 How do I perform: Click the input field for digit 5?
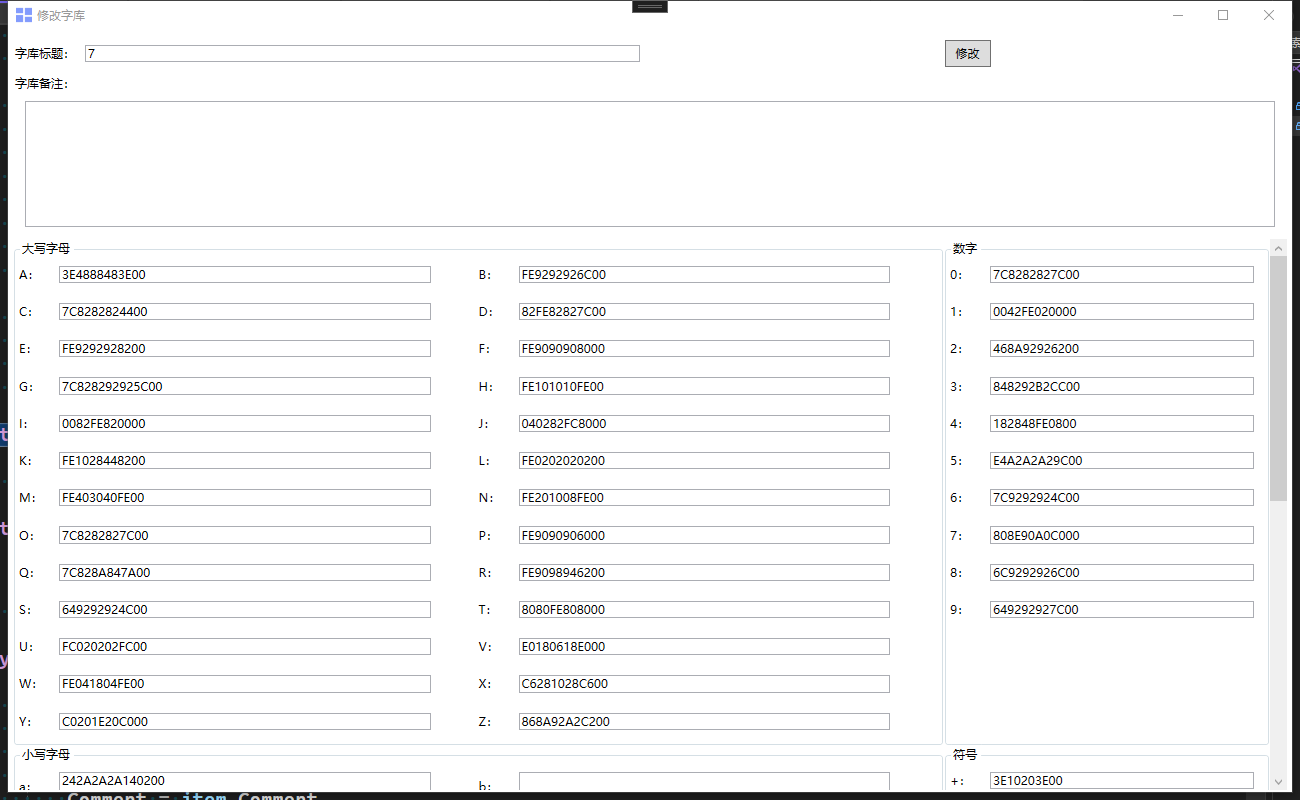pyautogui.click(x=1122, y=460)
